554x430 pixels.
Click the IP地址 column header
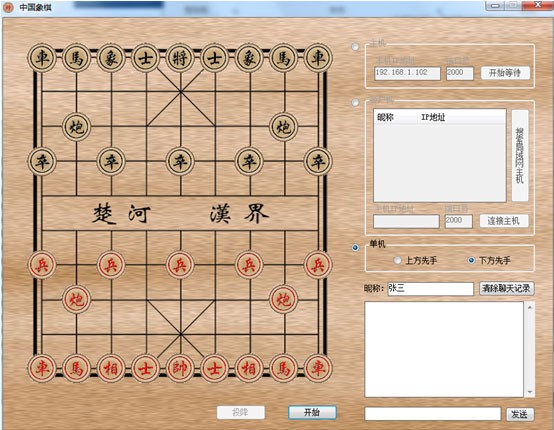[x=433, y=117]
